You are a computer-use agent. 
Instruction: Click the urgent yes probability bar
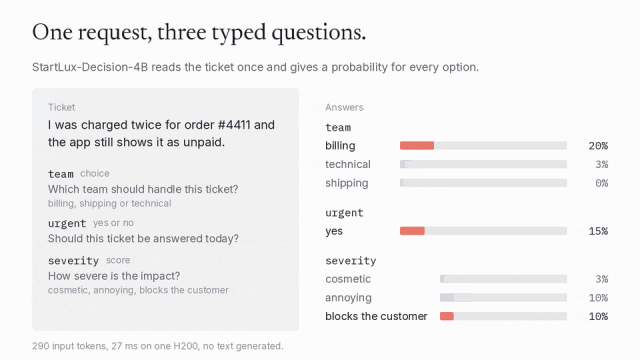tap(483, 231)
